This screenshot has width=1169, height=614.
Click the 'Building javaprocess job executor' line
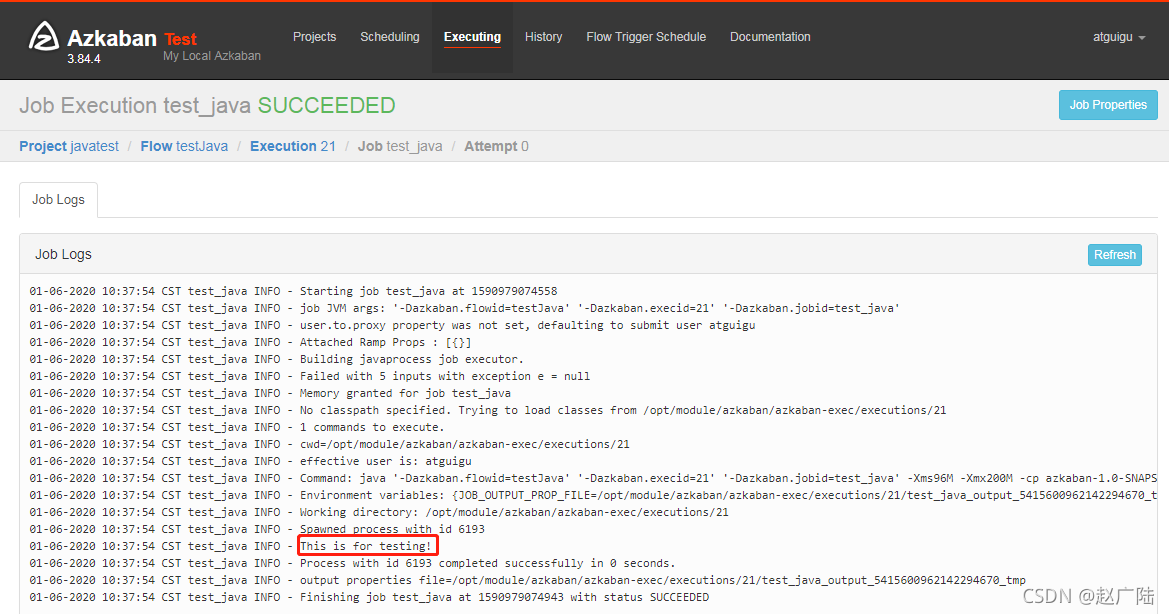coord(277,359)
